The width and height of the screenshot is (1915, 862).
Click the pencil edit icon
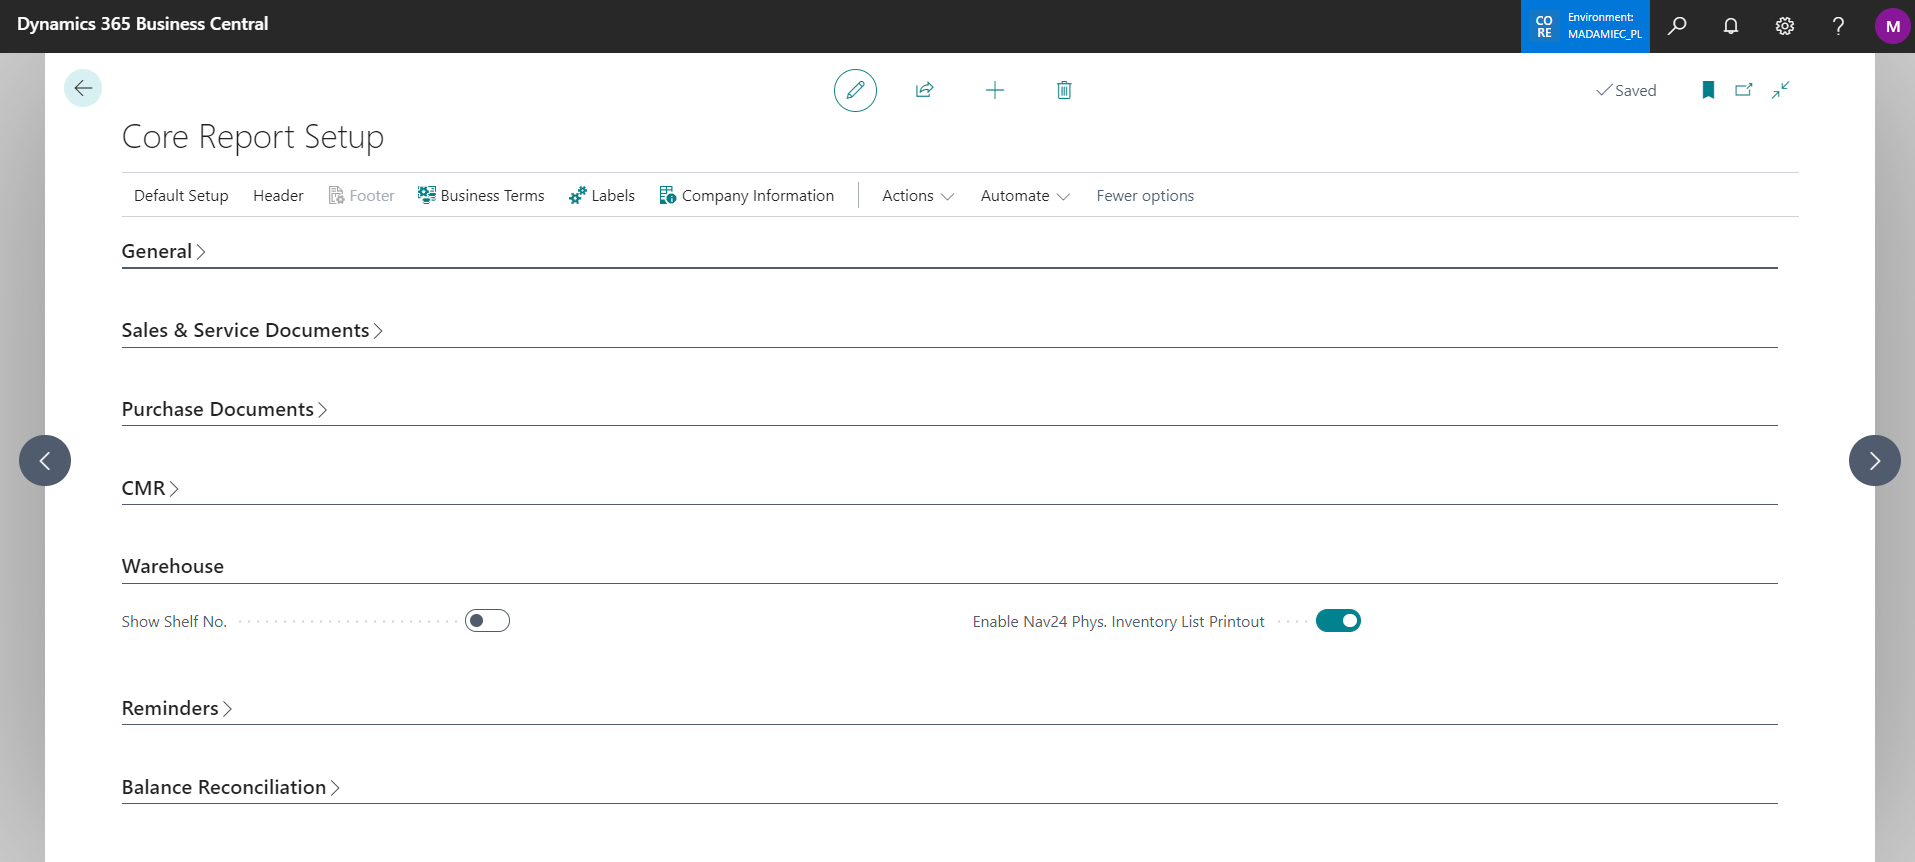pyautogui.click(x=855, y=90)
